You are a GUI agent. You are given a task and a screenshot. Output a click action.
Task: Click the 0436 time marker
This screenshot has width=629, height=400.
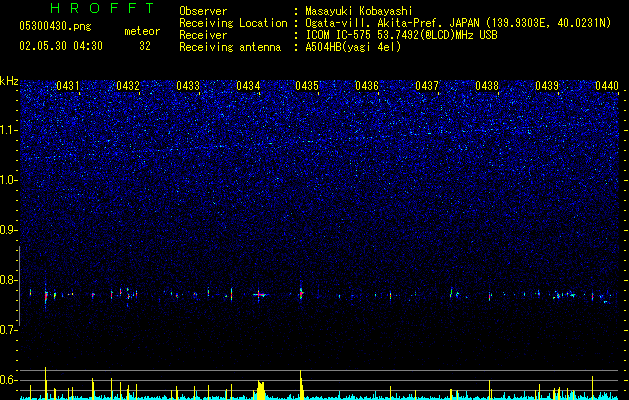pos(367,86)
